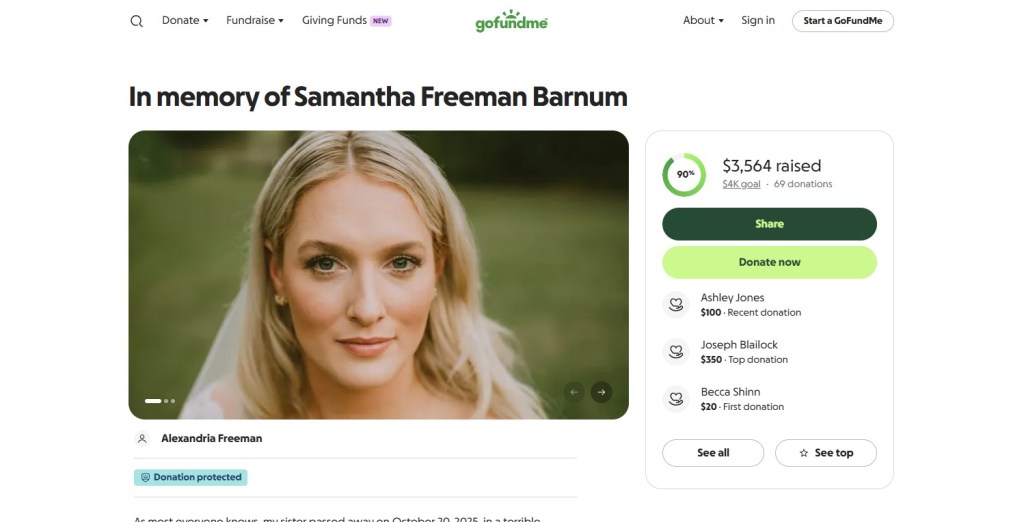Click Start a GoFundMe button

click(842, 21)
